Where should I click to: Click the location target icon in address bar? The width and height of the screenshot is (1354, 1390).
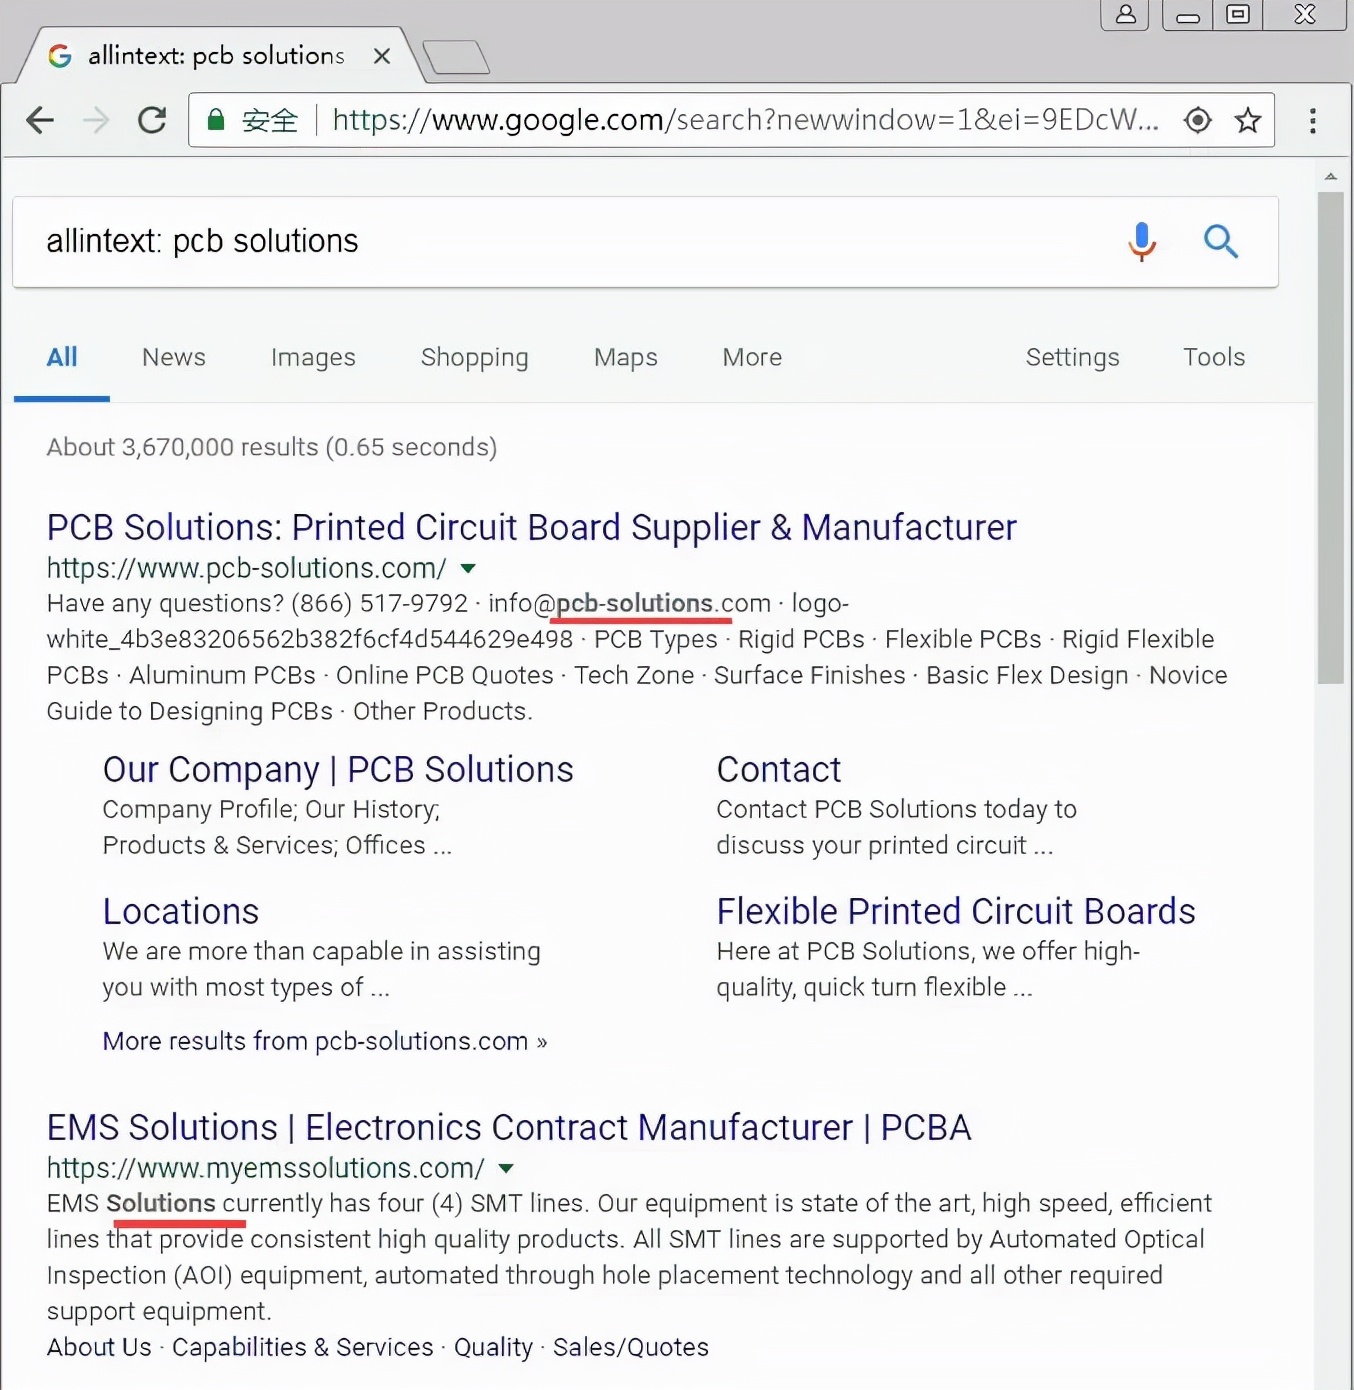pyautogui.click(x=1197, y=120)
